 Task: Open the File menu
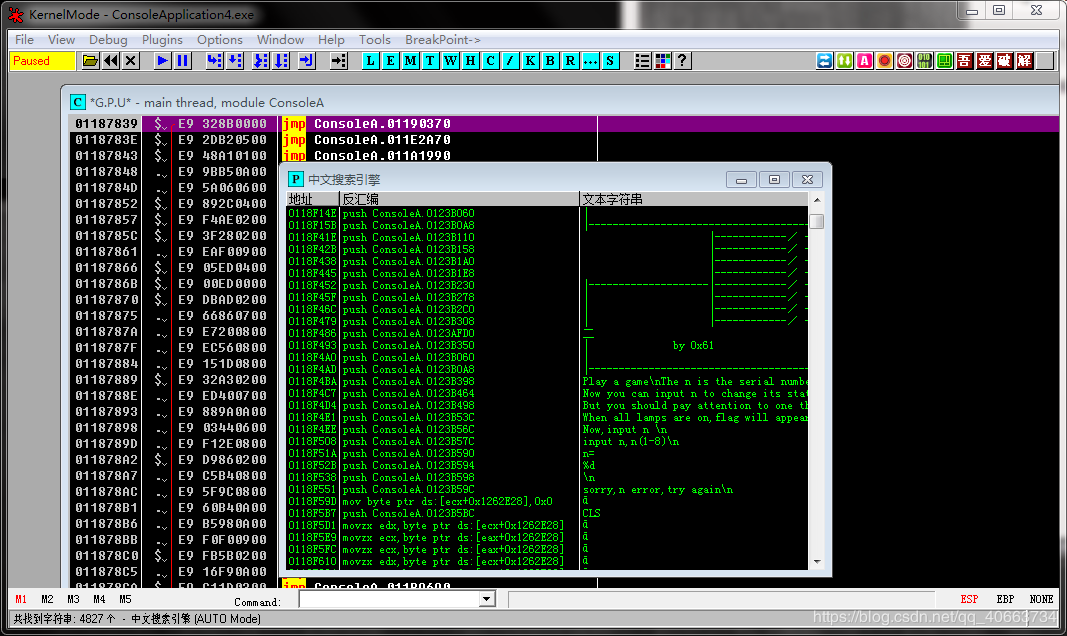(24, 39)
